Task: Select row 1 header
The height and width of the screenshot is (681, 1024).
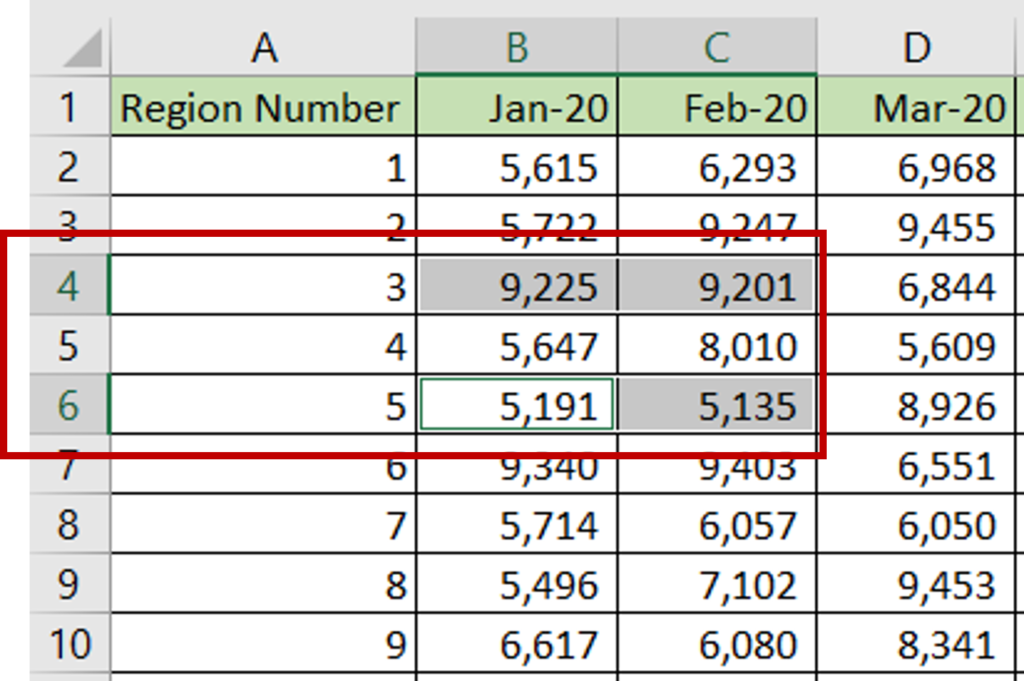Action: tap(70, 108)
